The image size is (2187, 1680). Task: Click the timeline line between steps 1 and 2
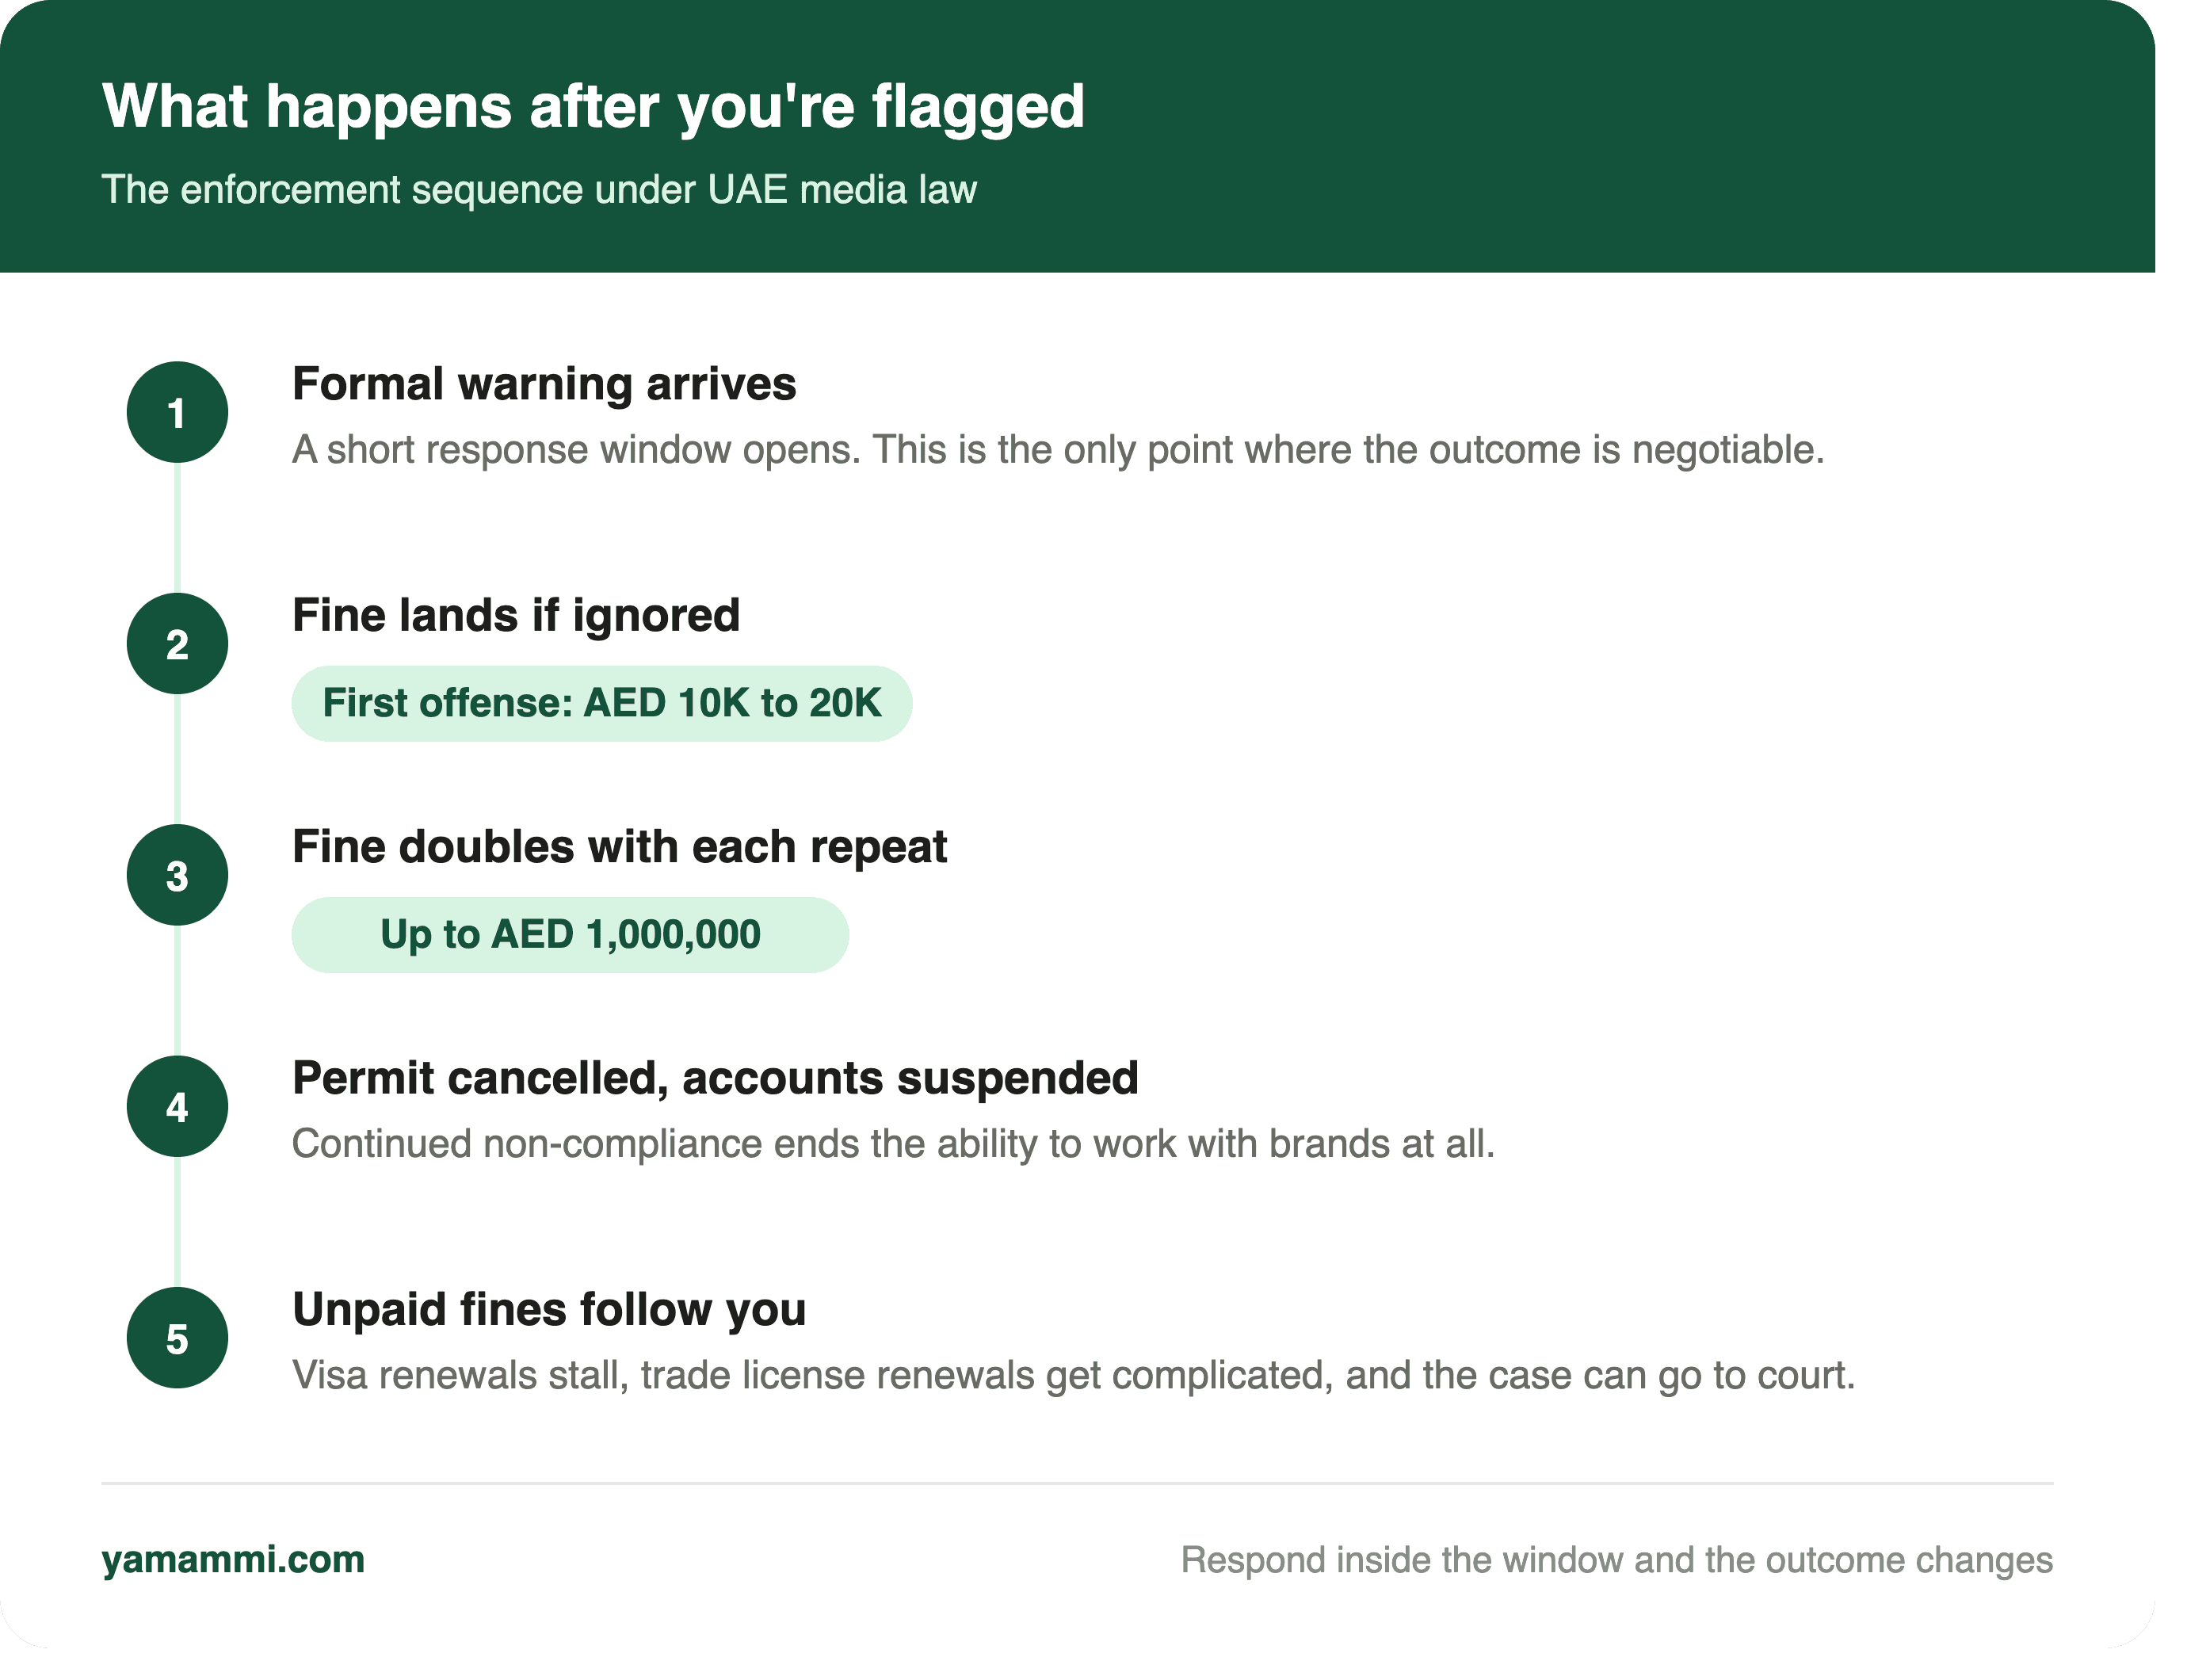click(x=177, y=528)
